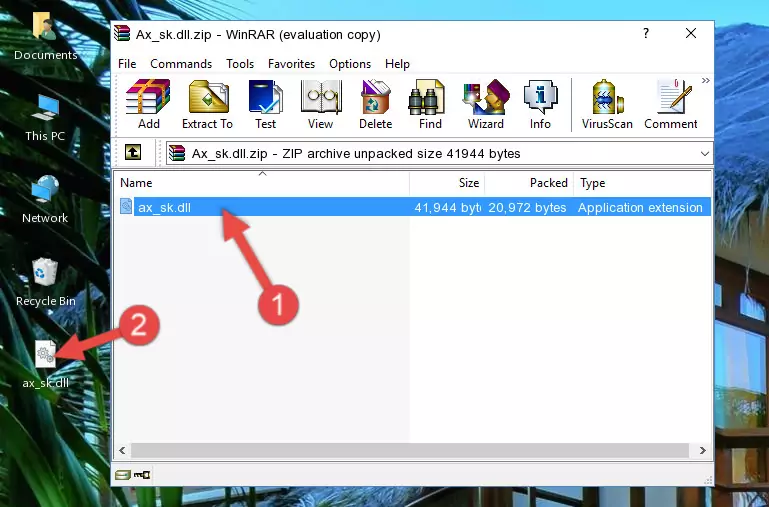Open the Find binoculars tool
The width and height of the screenshot is (769, 507).
430,104
